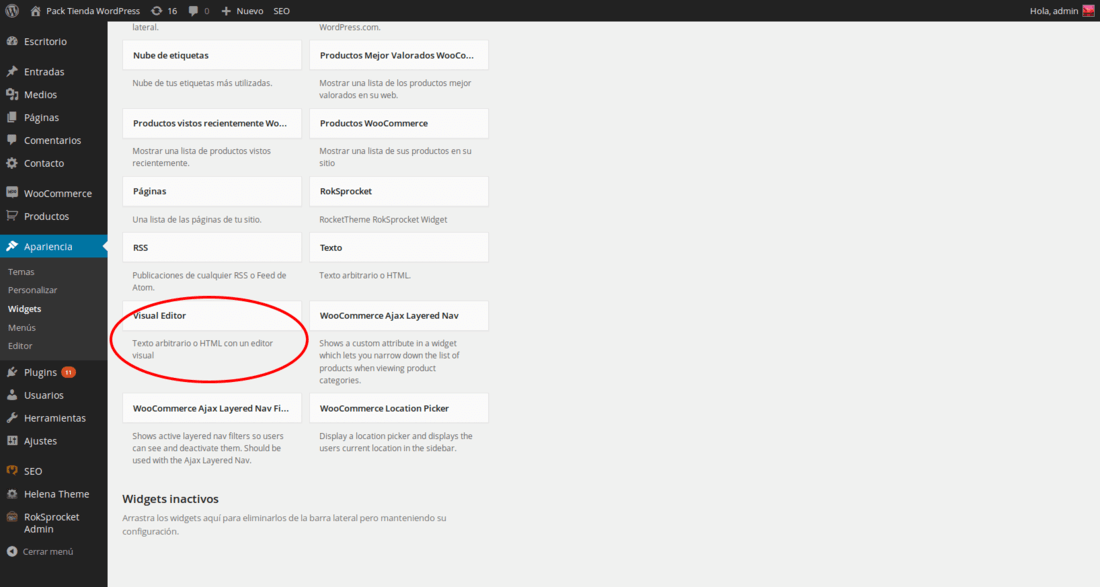
Task: Click the Herramientas wrench icon
Action: 12,418
